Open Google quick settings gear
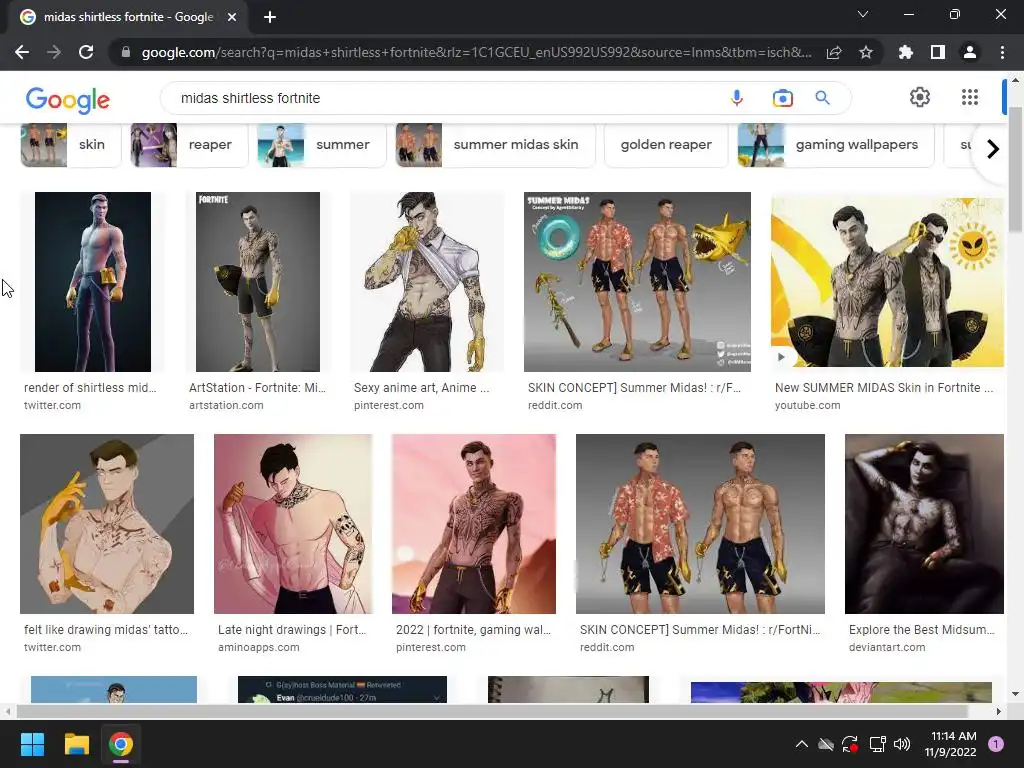The height and width of the screenshot is (768, 1024). tap(920, 97)
